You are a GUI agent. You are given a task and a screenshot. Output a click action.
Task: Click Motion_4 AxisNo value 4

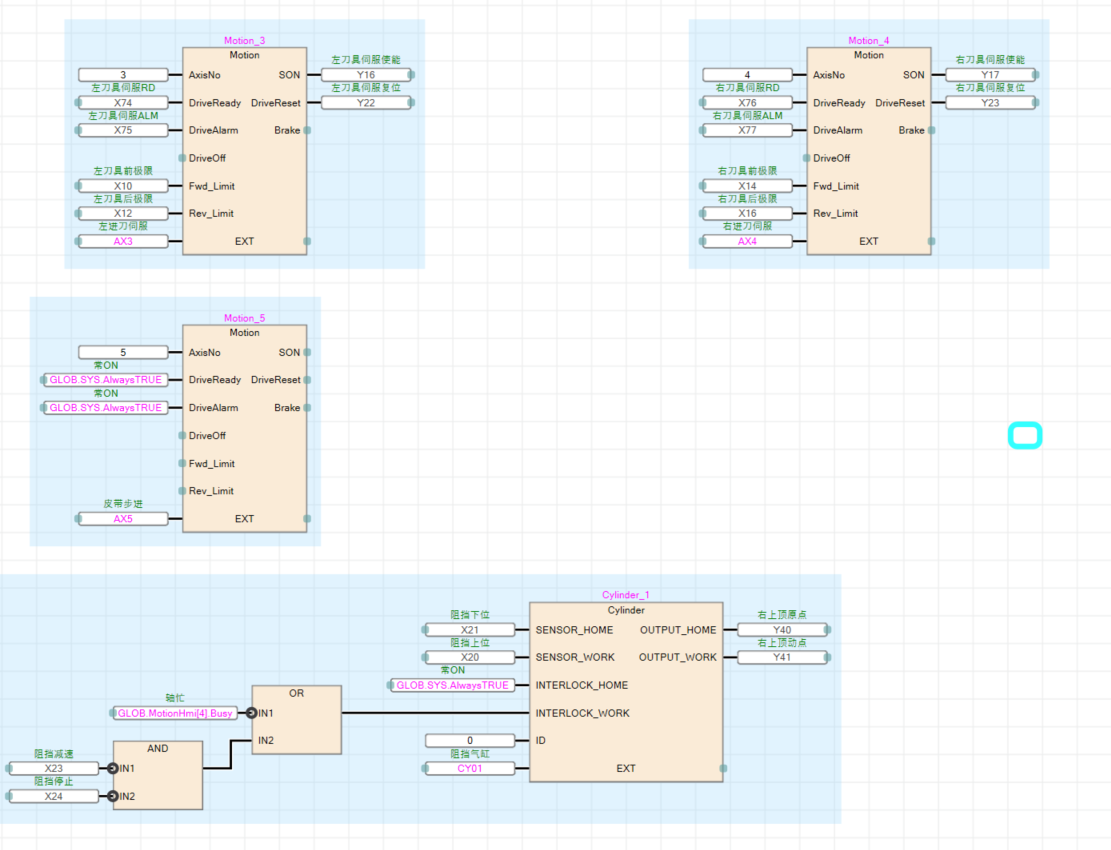[747, 75]
